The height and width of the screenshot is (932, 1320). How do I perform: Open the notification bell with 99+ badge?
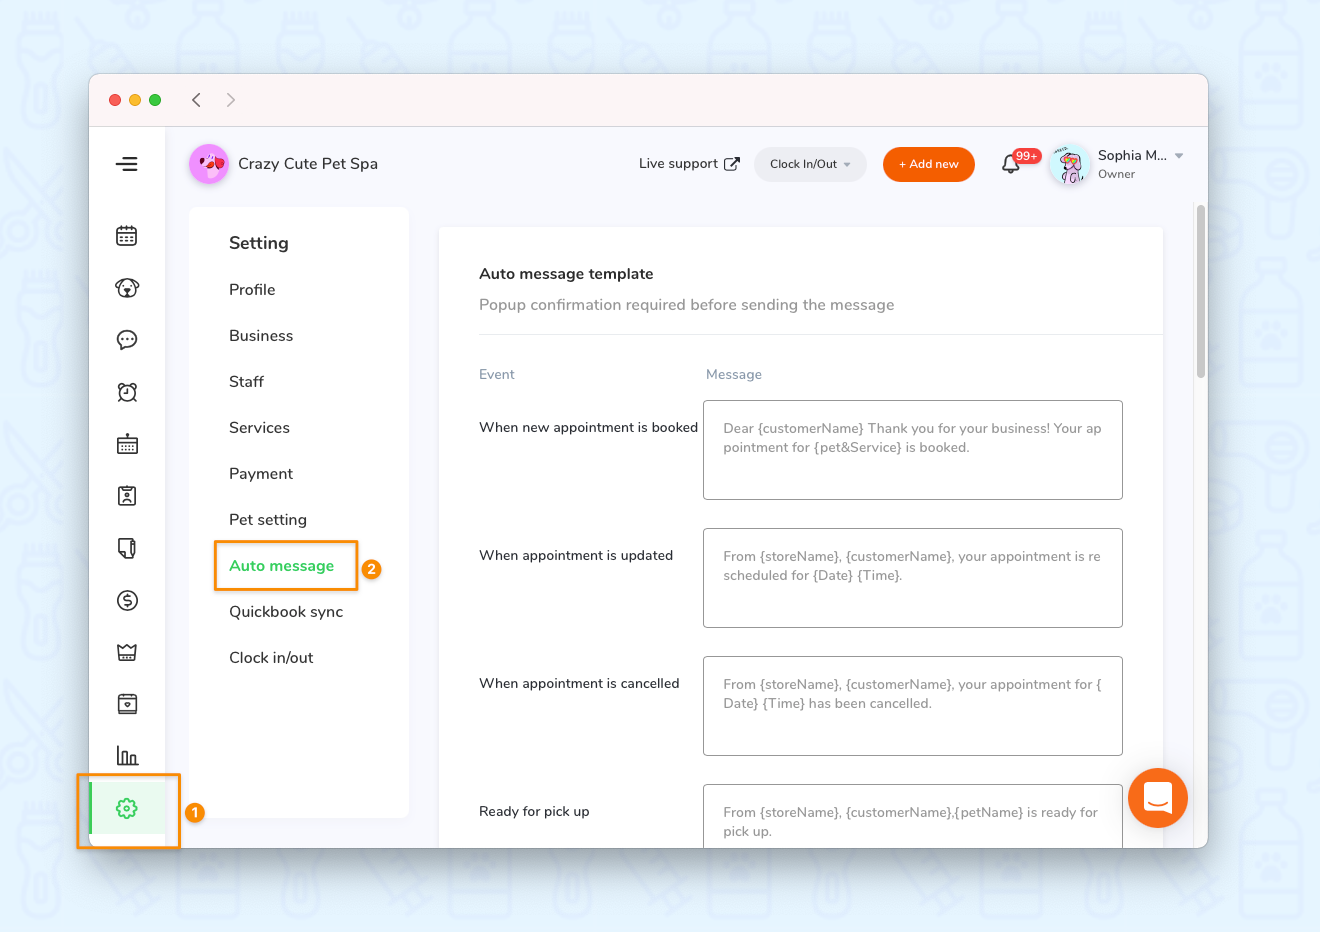1012,164
